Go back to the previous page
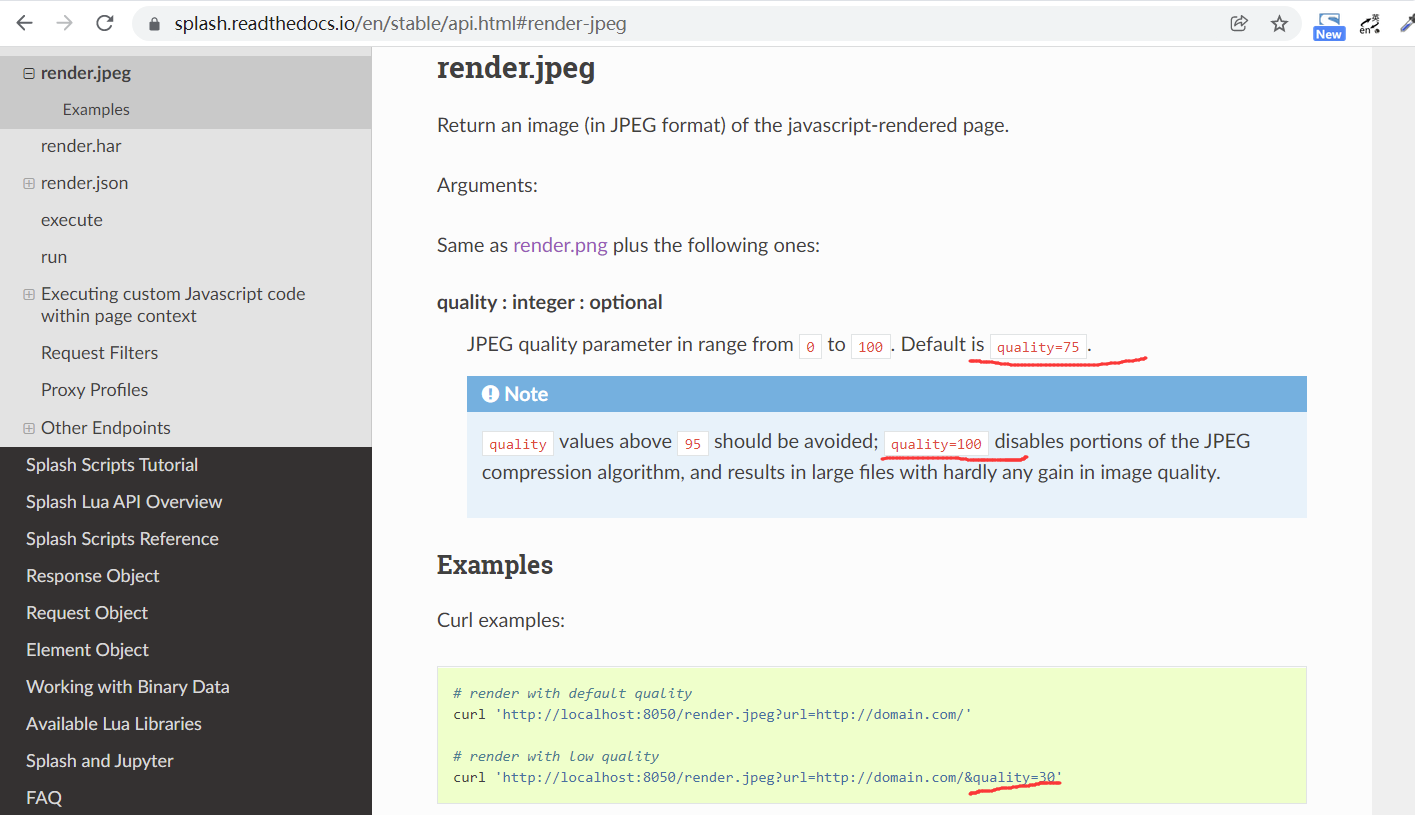Screen dimensions: 1415x815 24,23
